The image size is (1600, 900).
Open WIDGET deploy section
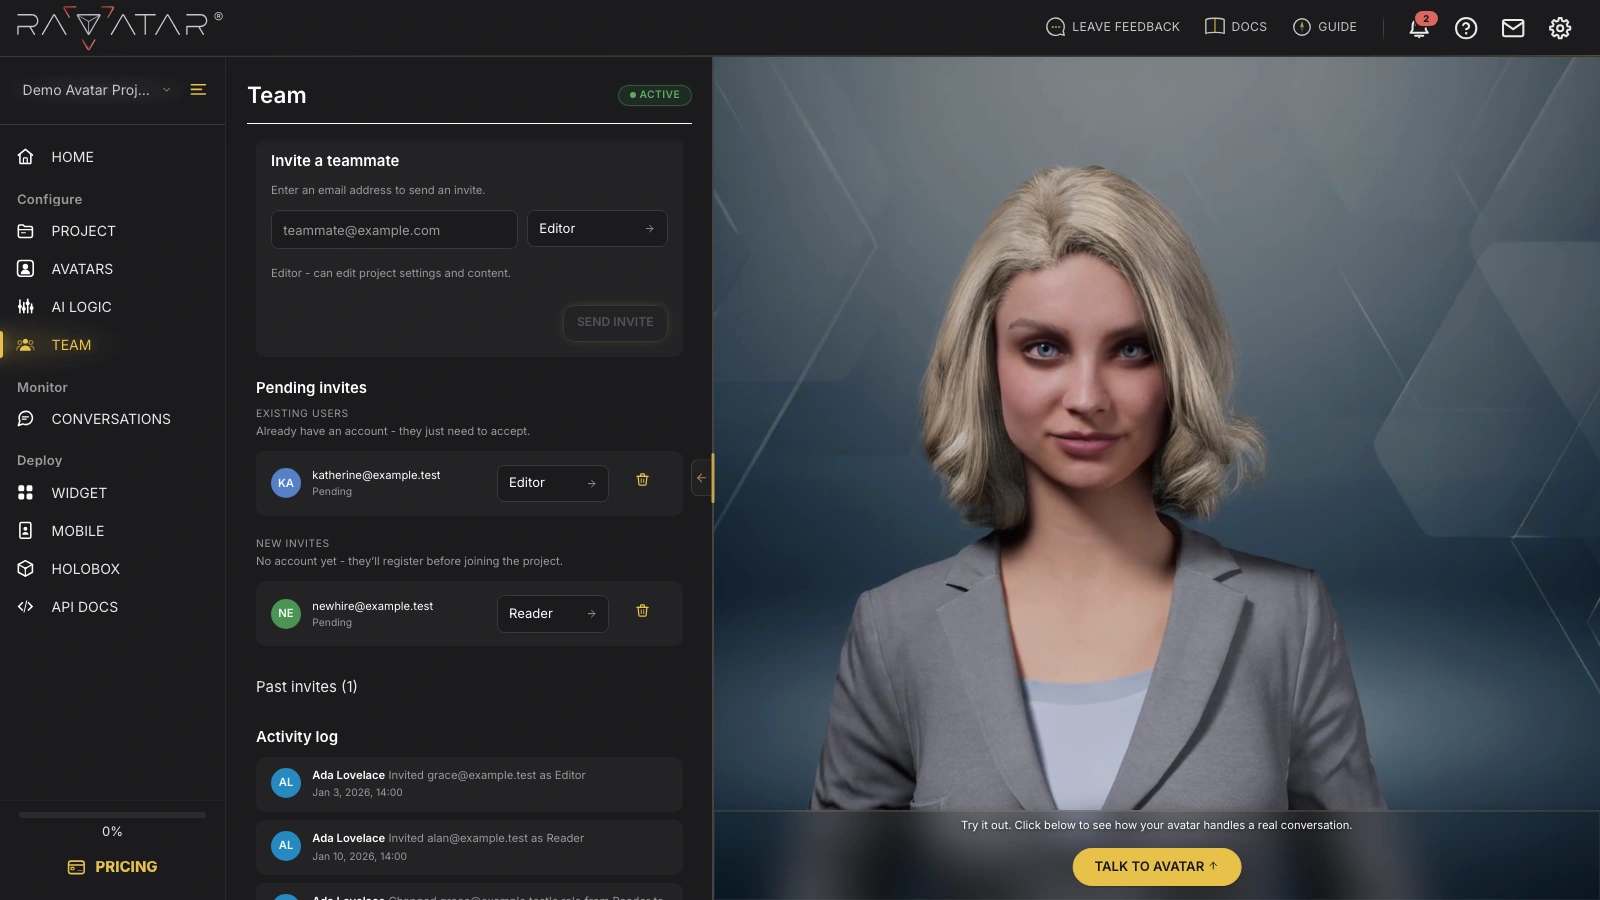pos(79,493)
